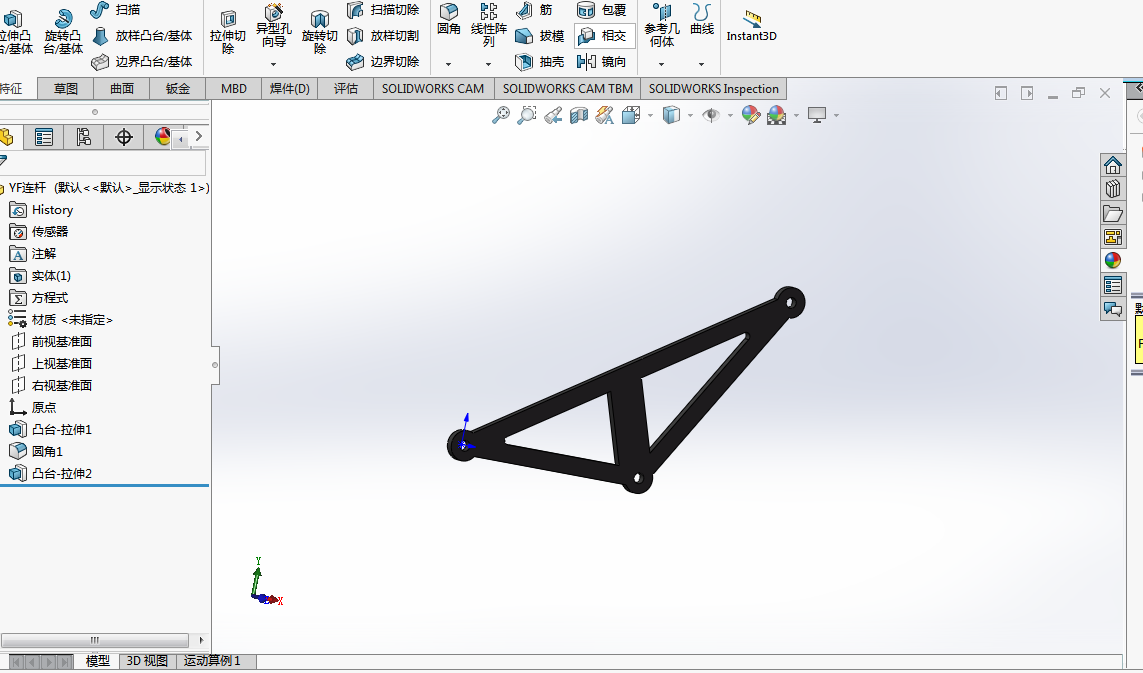The height and width of the screenshot is (673, 1143).
Task: Select 放样凸台/基体 loft tool
Action: [x=142, y=36]
